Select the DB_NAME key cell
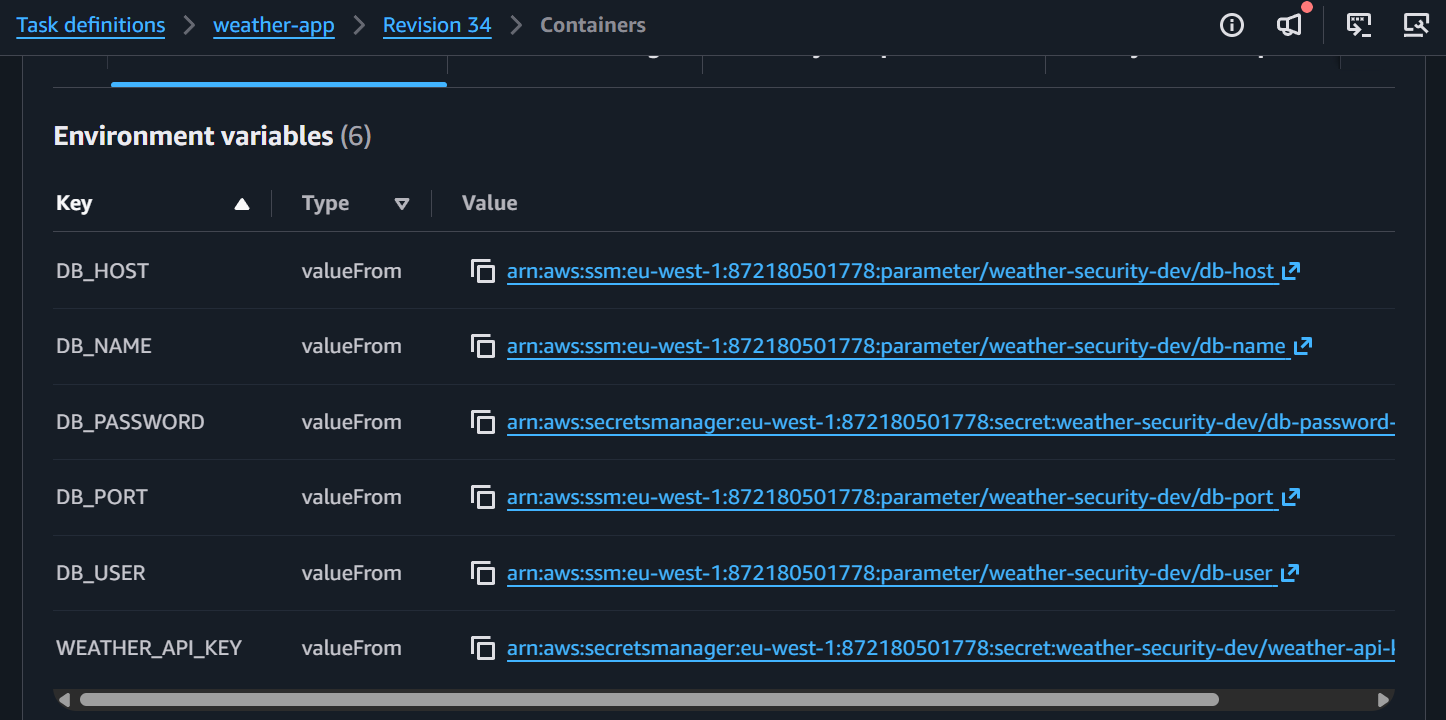This screenshot has width=1446, height=720. [x=104, y=346]
